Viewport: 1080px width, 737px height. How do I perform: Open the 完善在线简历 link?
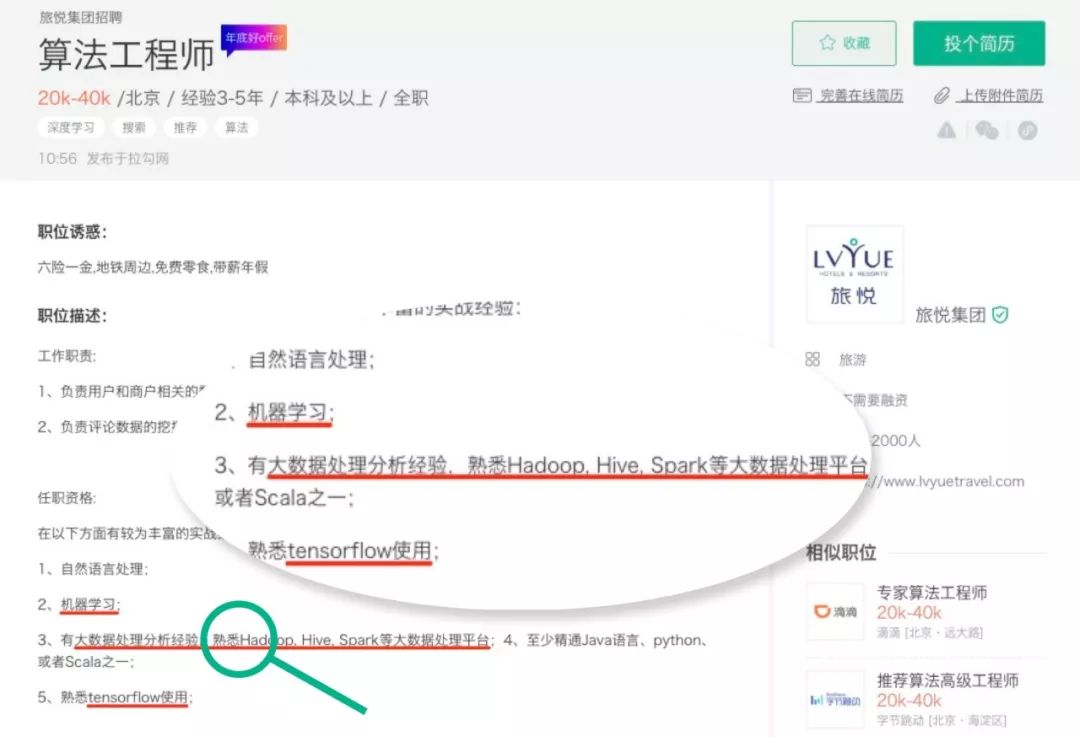coord(861,96)
